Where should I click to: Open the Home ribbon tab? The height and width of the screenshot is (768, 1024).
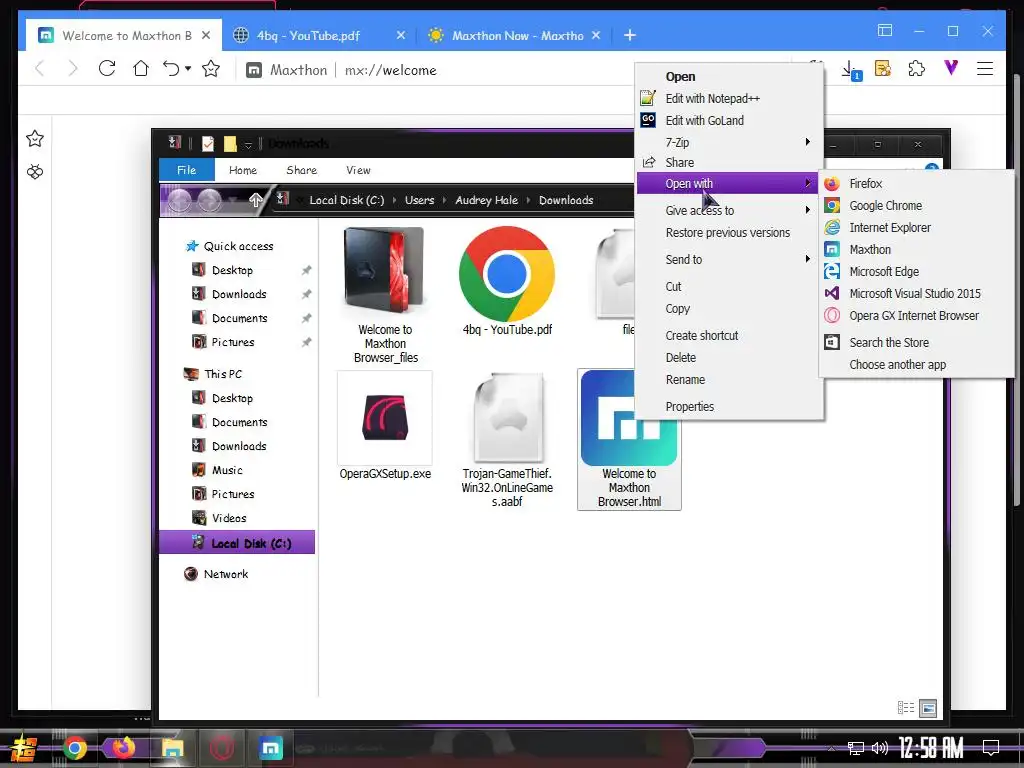(x=243, y=170)
